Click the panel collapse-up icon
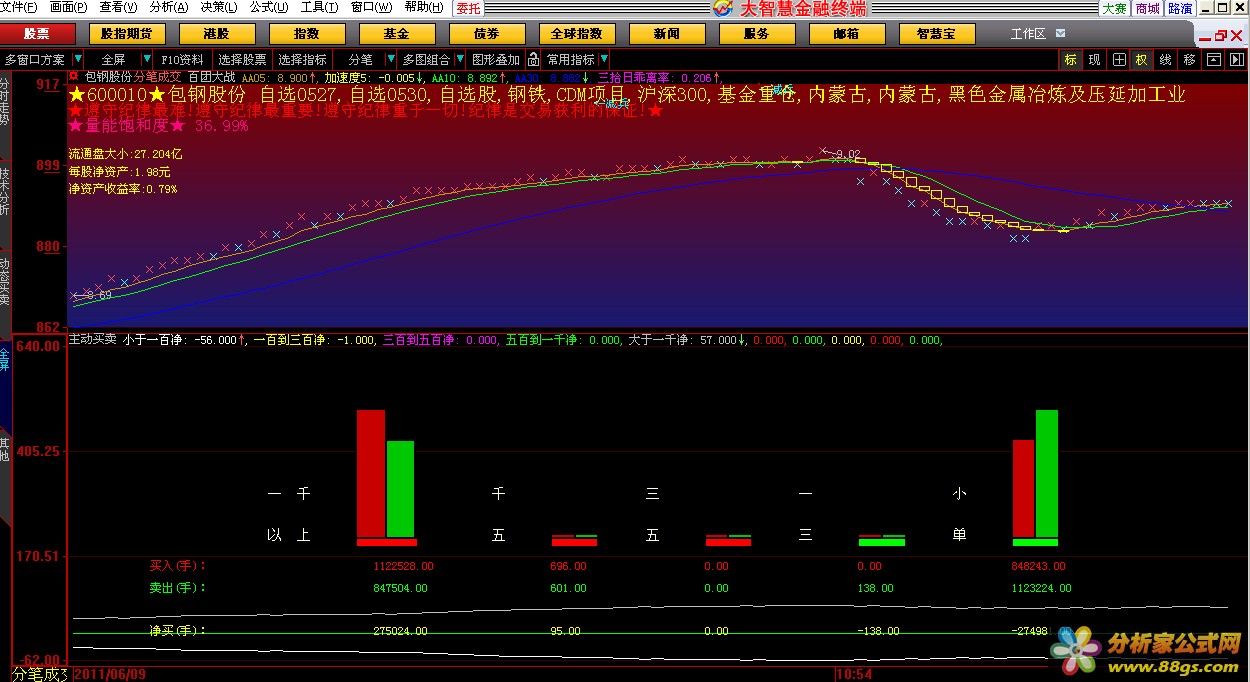The image size is (1250, 682). 1213,60
